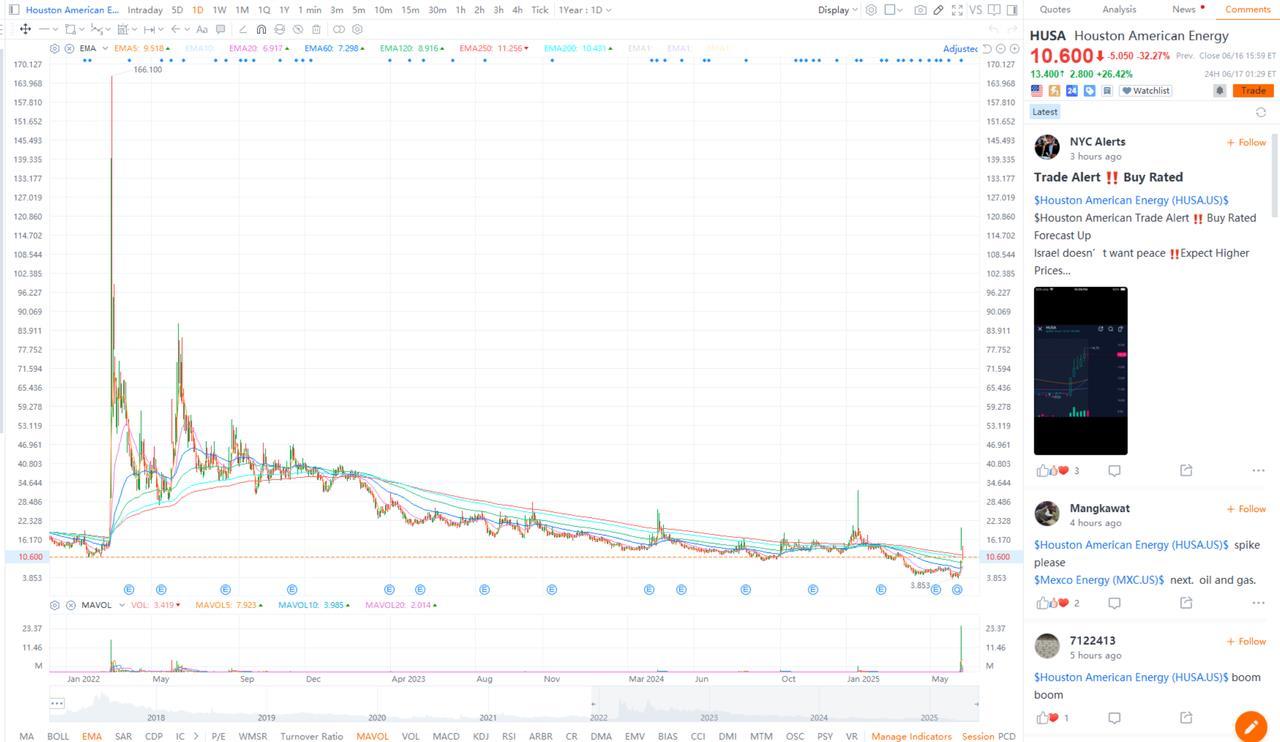Toggle the MAVOL indicator at the bottom
Screen dimensions: 1280x742
pos(372,736)
